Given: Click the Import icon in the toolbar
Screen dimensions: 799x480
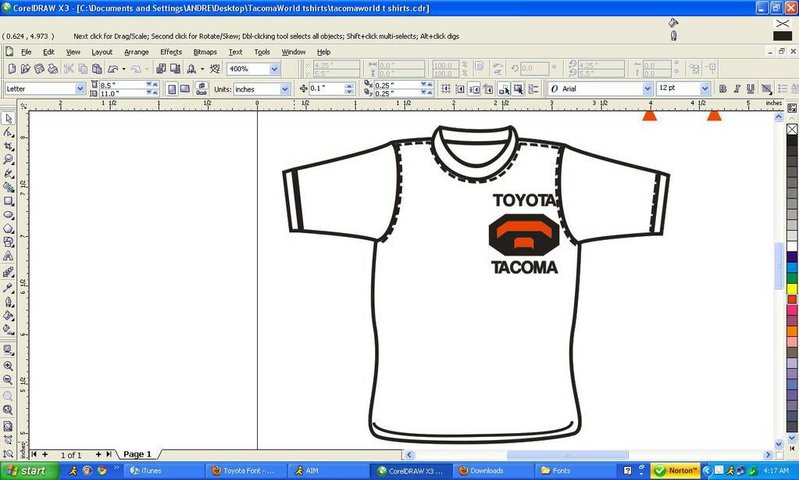Looking at the screenshot, I should [x=161, y=68].
